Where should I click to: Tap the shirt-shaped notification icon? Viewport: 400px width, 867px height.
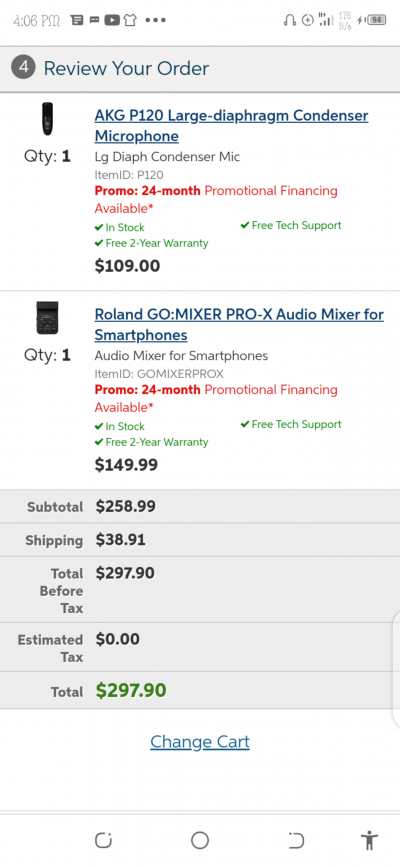[129, 20]
